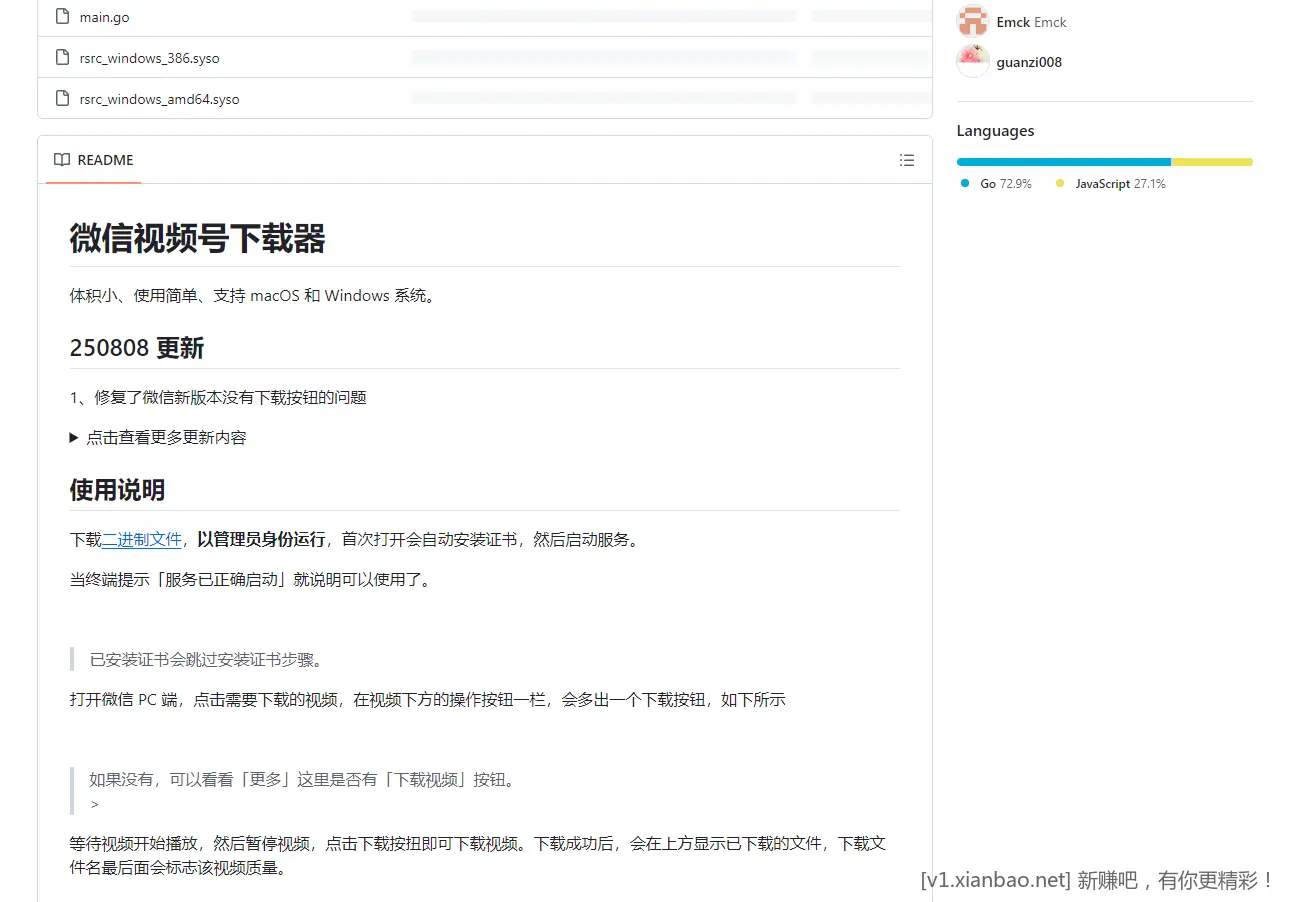
Task: Click the line starting 打开微信 PC 端
Action: [x=428, y=699]
